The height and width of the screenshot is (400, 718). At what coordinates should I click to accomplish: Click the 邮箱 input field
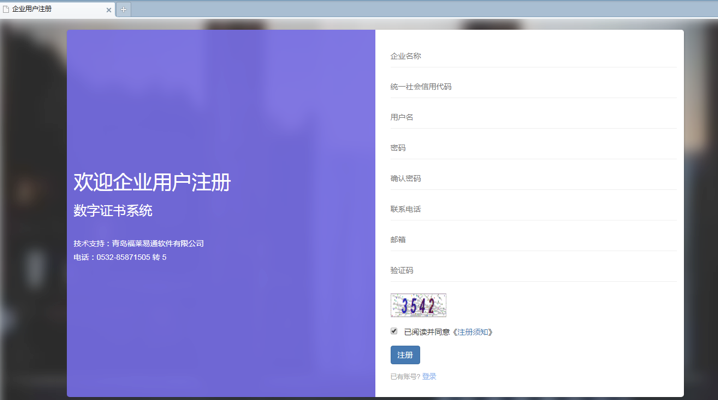532,240
